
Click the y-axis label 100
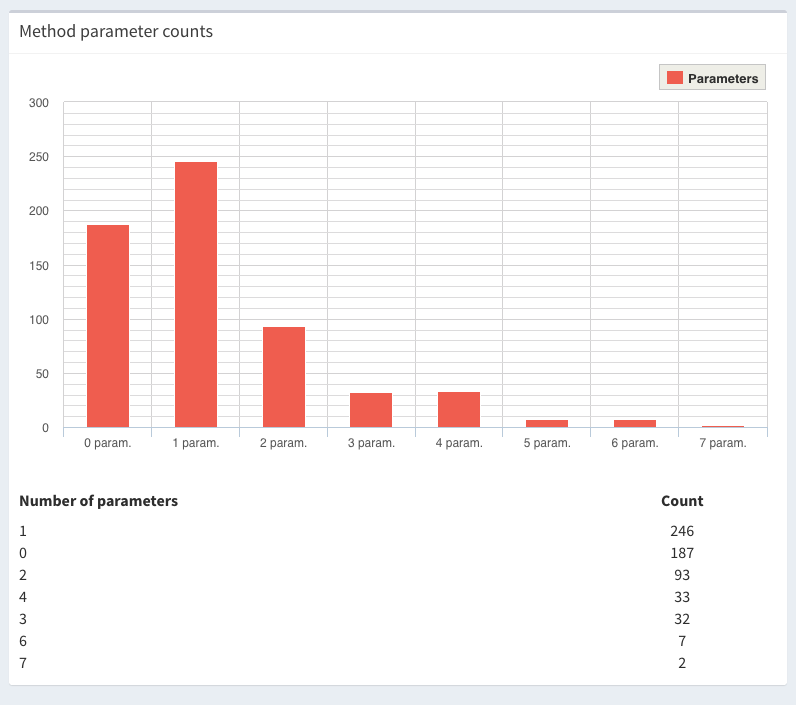(39, 320)
